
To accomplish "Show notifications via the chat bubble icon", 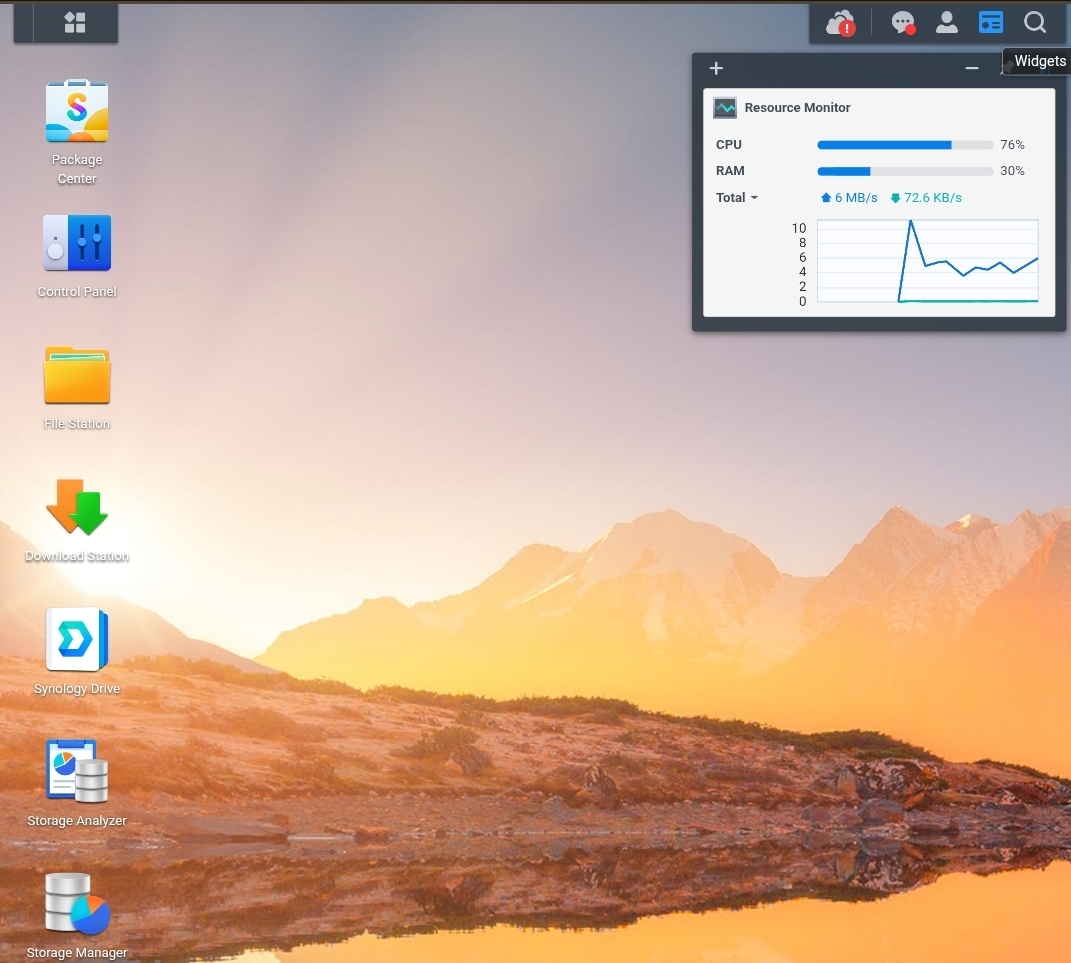I will click(903, 23).
